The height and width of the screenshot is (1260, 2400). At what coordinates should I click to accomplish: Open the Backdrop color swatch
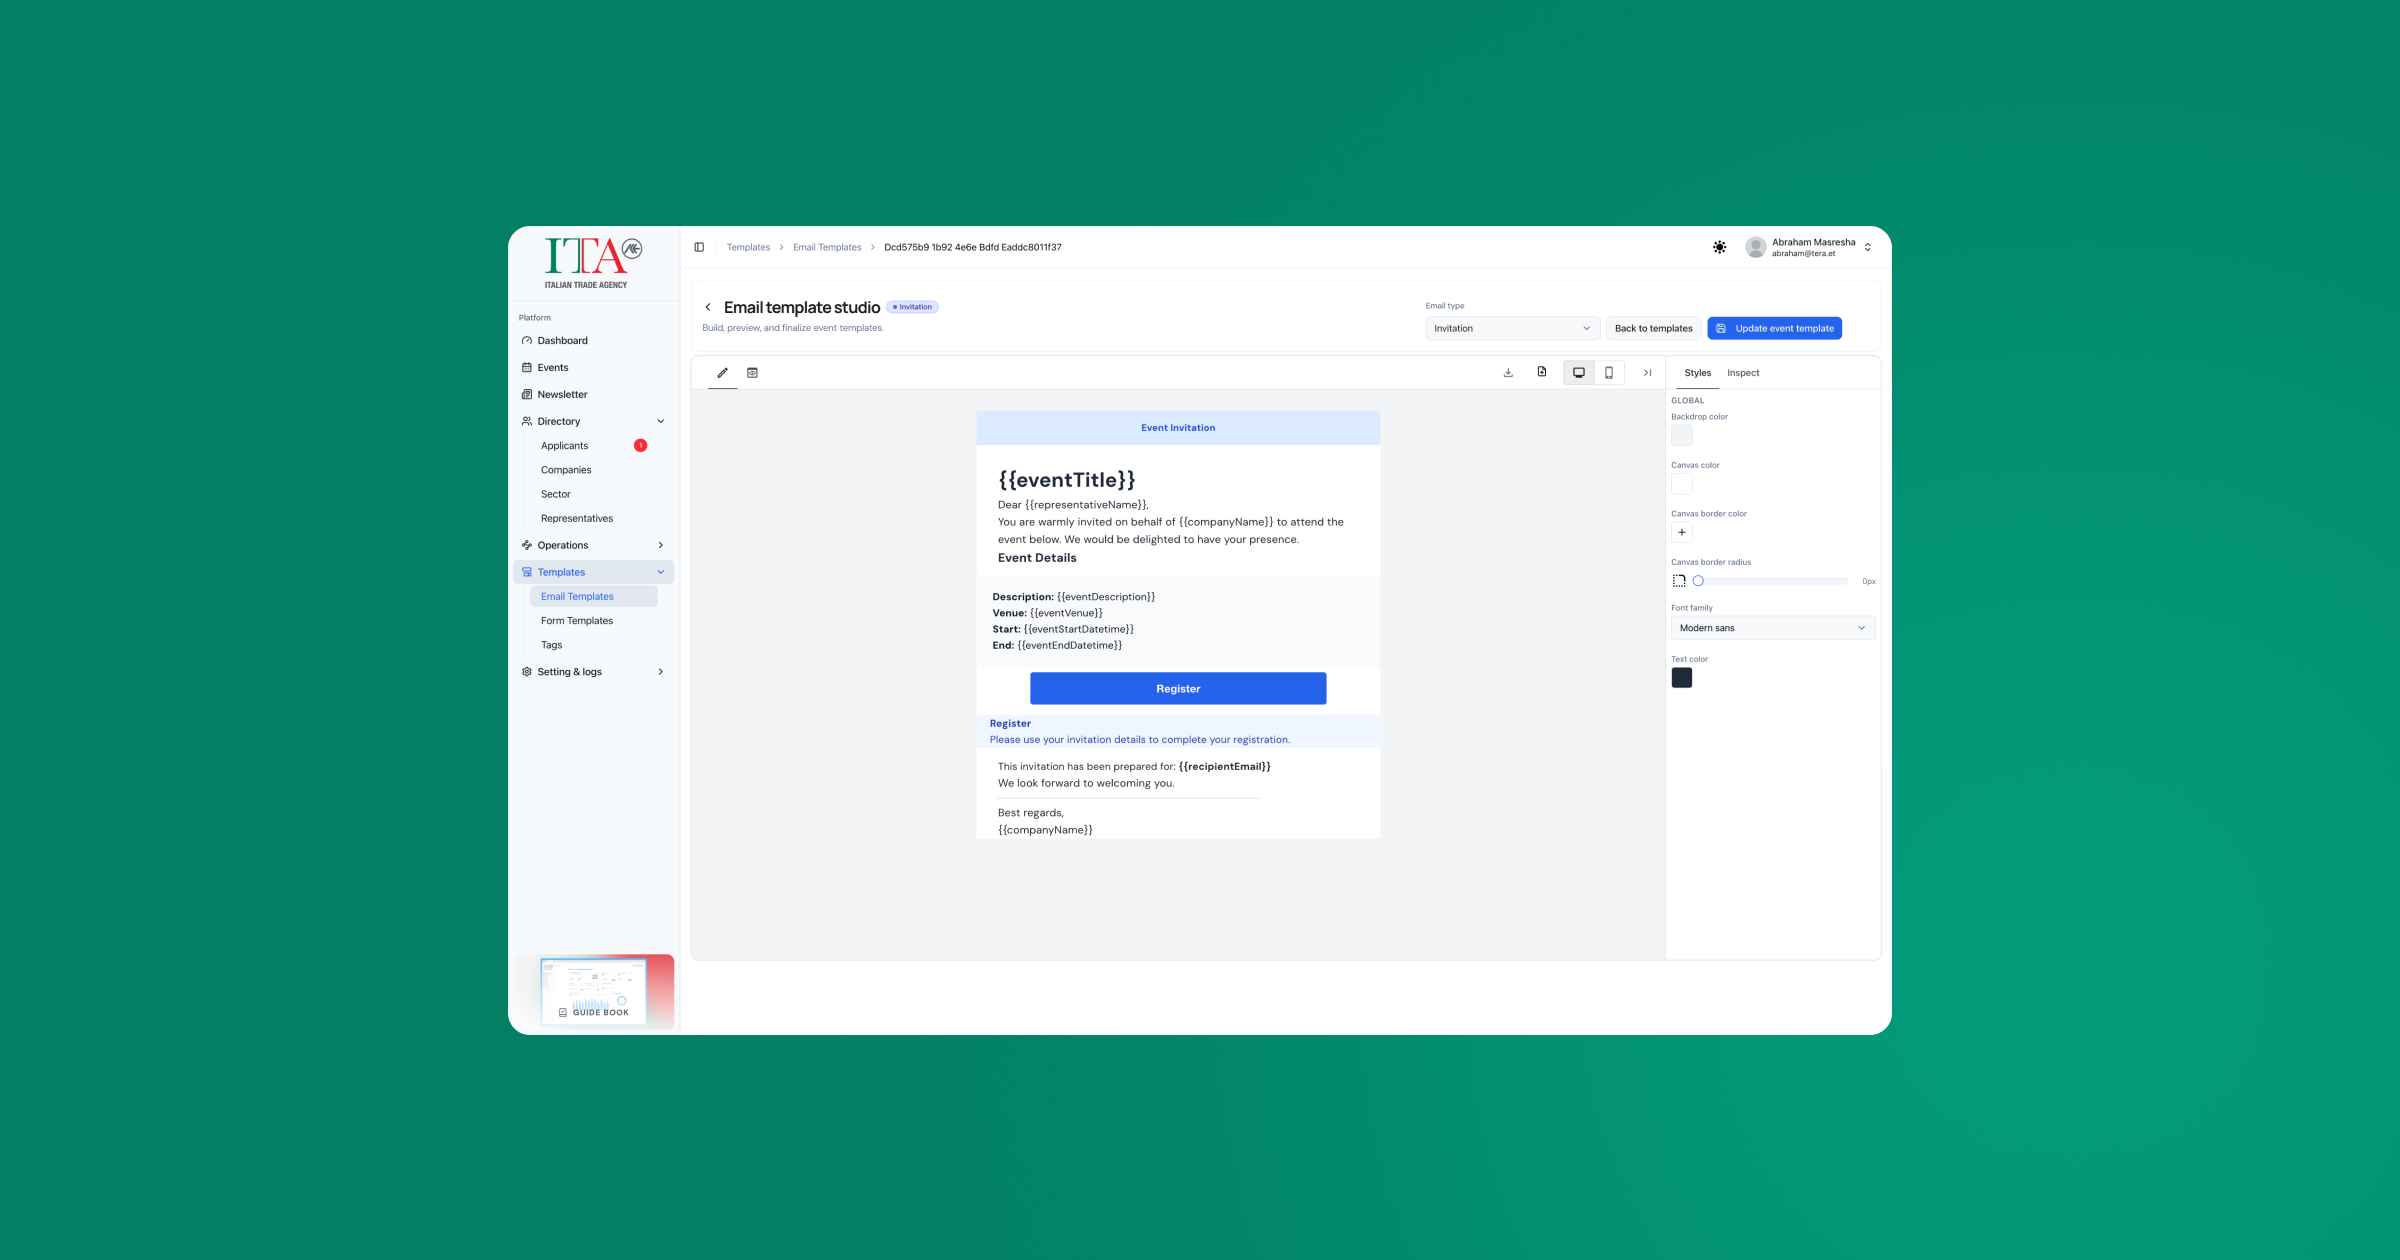(x=1682, y=435)
